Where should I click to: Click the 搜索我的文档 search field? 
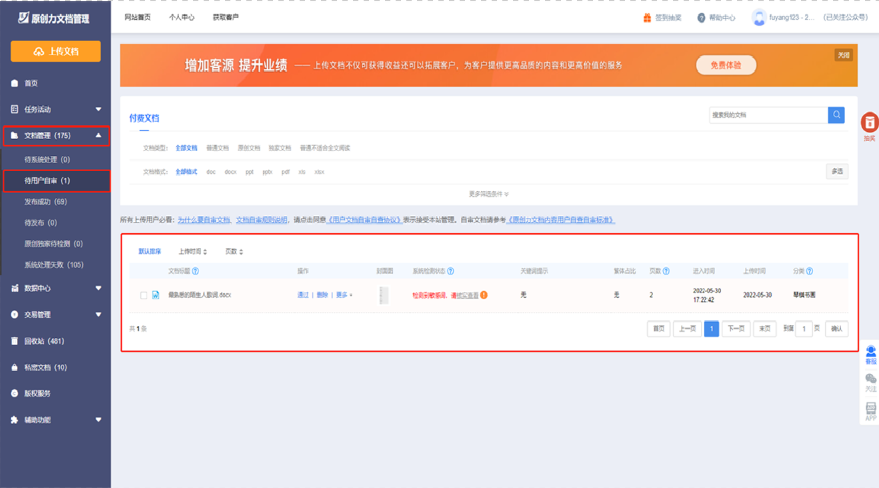tap(767, 115)
